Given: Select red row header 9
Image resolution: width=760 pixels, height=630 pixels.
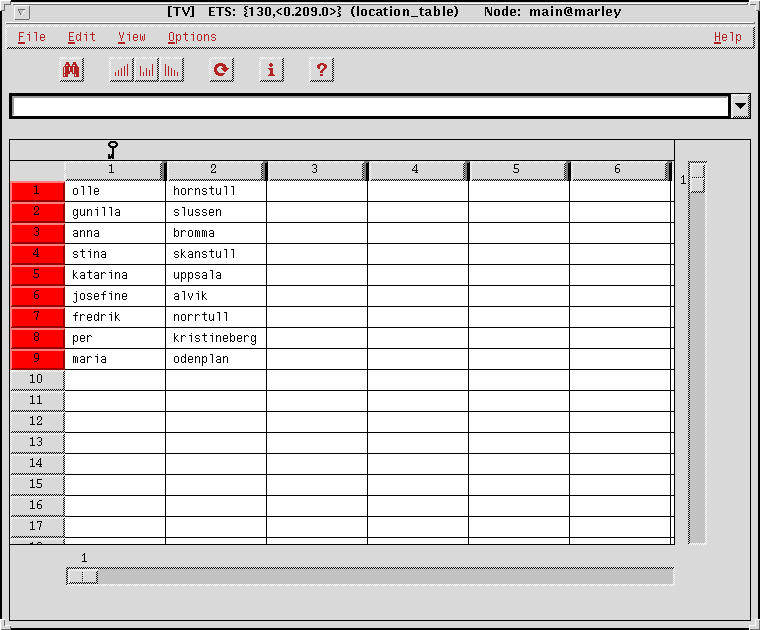Looking at the screenshot, I should (x=37, y=359).
